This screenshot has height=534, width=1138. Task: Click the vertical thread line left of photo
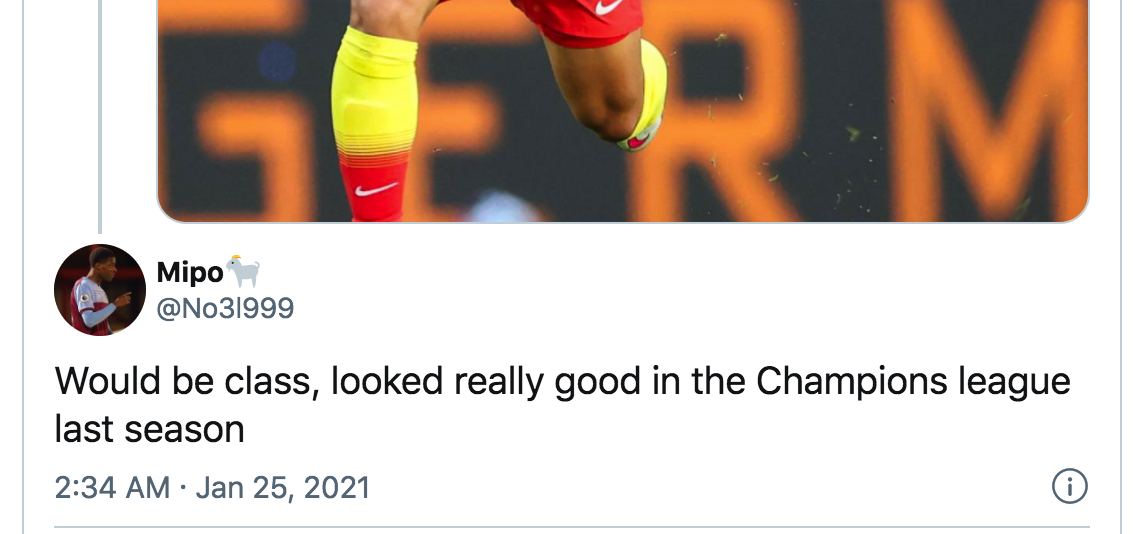coord(101,110)
